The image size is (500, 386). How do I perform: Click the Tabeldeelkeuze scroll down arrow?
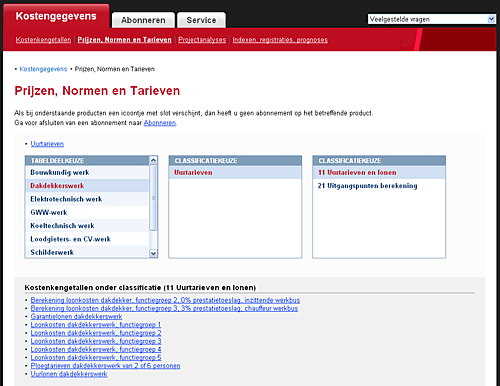click(153, 253)
